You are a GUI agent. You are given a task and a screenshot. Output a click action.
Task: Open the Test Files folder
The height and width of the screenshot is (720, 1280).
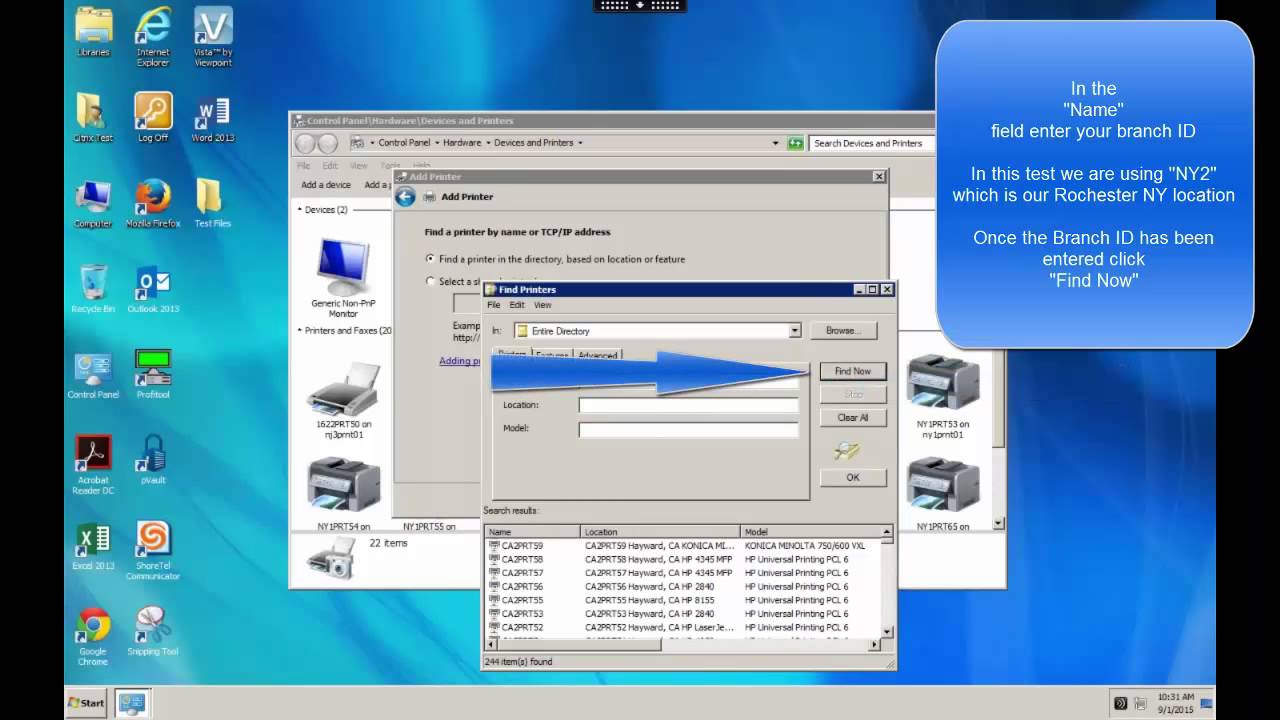point(213,203)
